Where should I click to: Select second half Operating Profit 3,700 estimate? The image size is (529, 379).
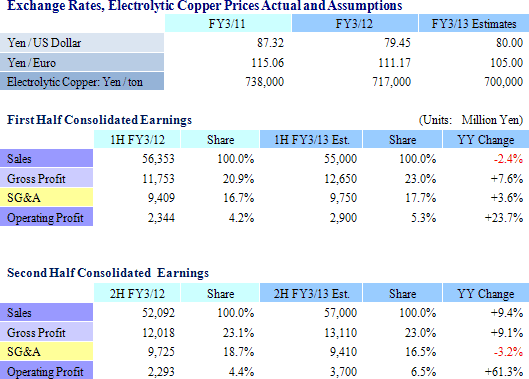(x=343, y=372)
